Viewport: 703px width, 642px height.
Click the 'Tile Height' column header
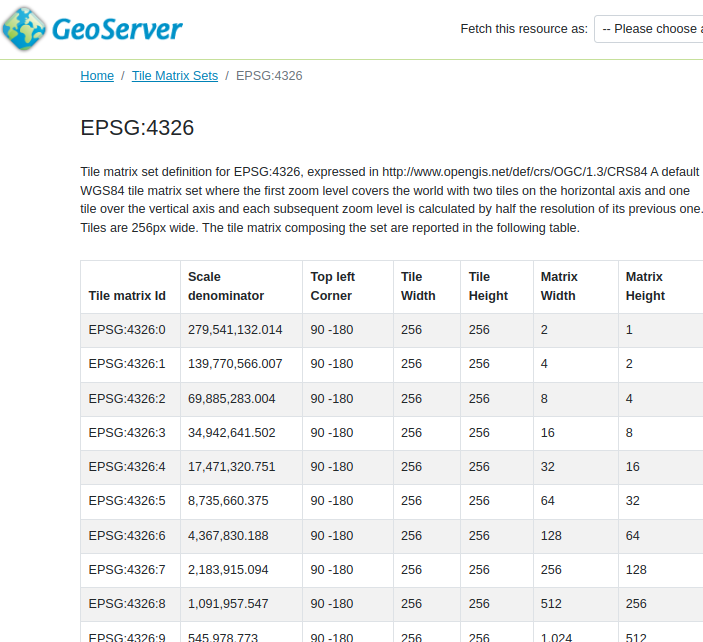click(488, 286)
